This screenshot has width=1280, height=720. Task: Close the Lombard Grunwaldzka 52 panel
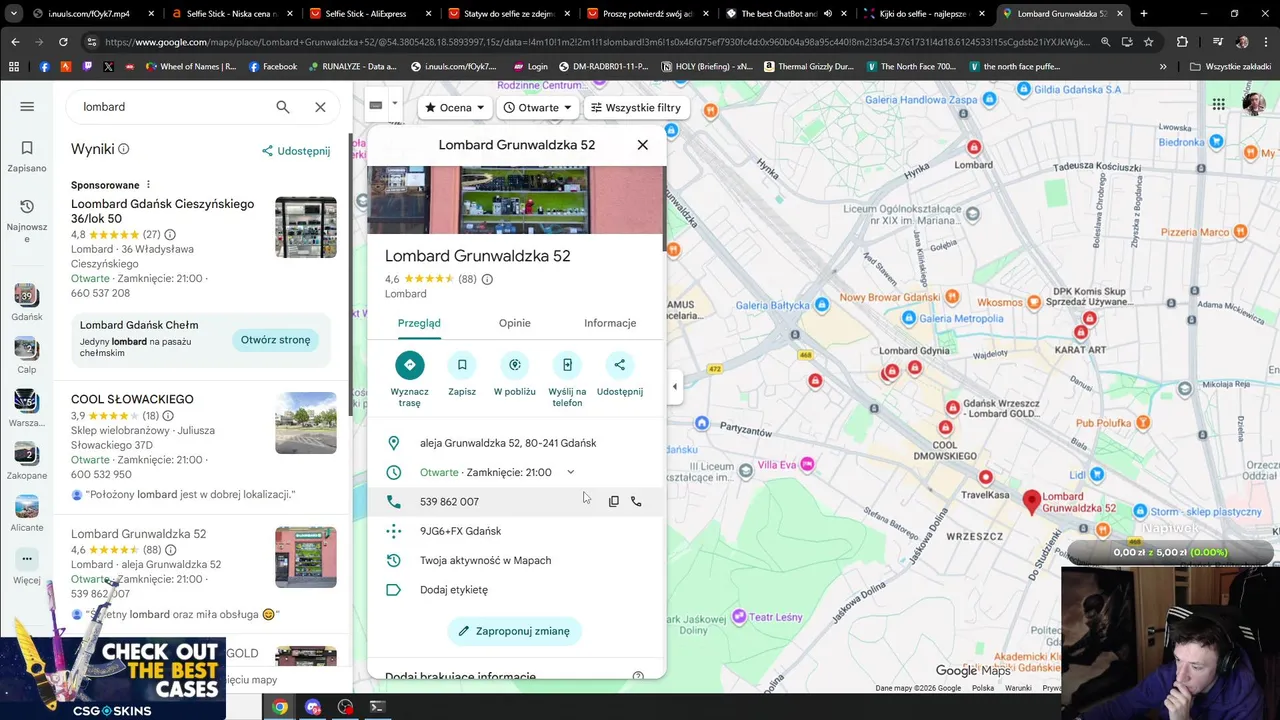pyautogui.click(x=643, y=145)
